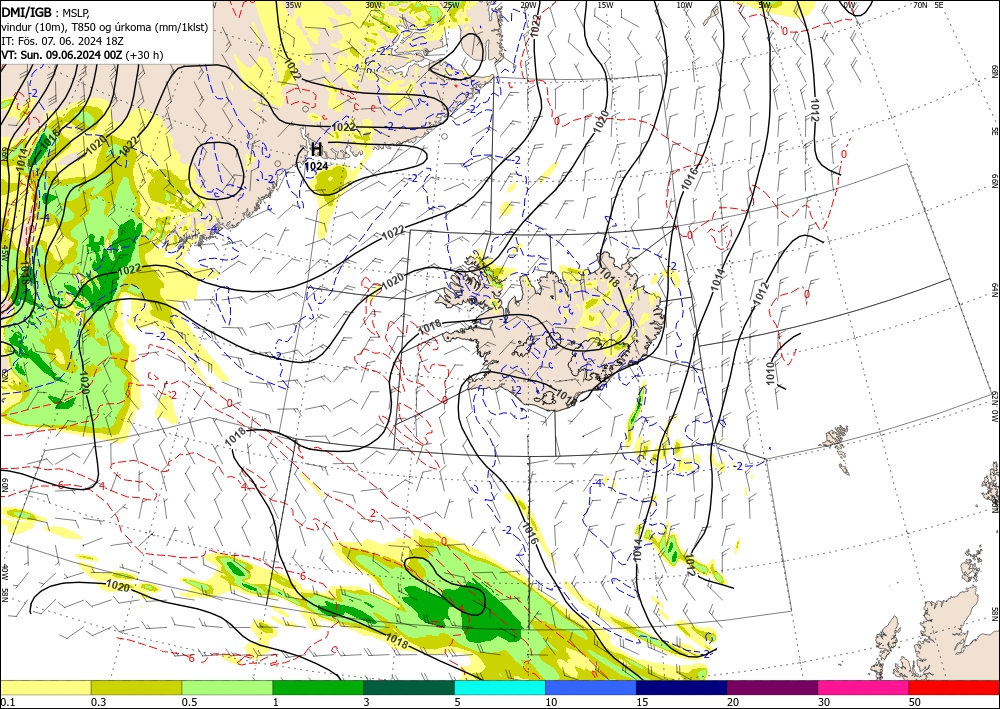The width and height of the screenshot is (1000, 709).
Task: Click the '30' legend scale value
Action: pyautogui.click(x=824, y=702)
